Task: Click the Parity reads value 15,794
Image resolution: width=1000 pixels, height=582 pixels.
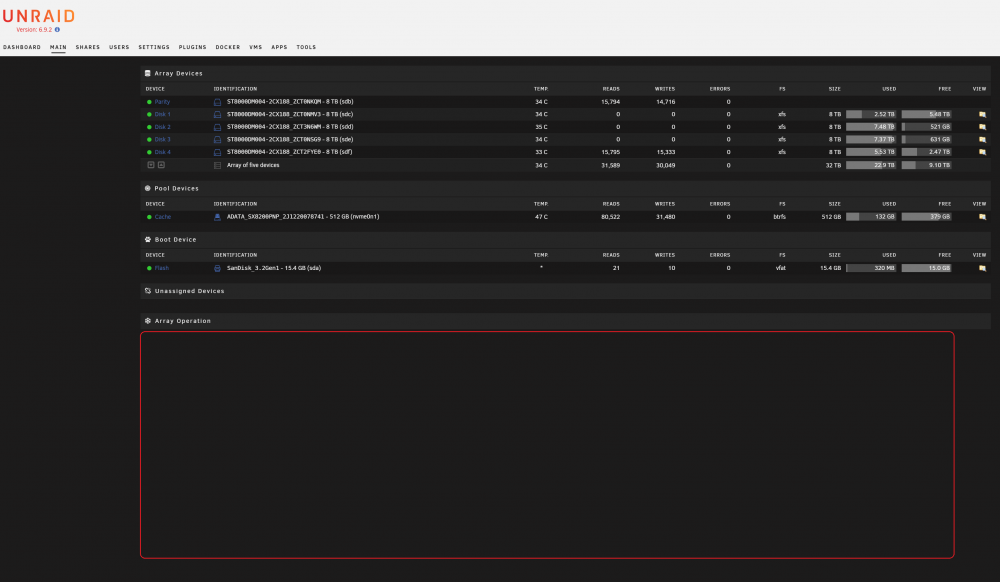Action: pyautogui.click(x=610, y=102)
